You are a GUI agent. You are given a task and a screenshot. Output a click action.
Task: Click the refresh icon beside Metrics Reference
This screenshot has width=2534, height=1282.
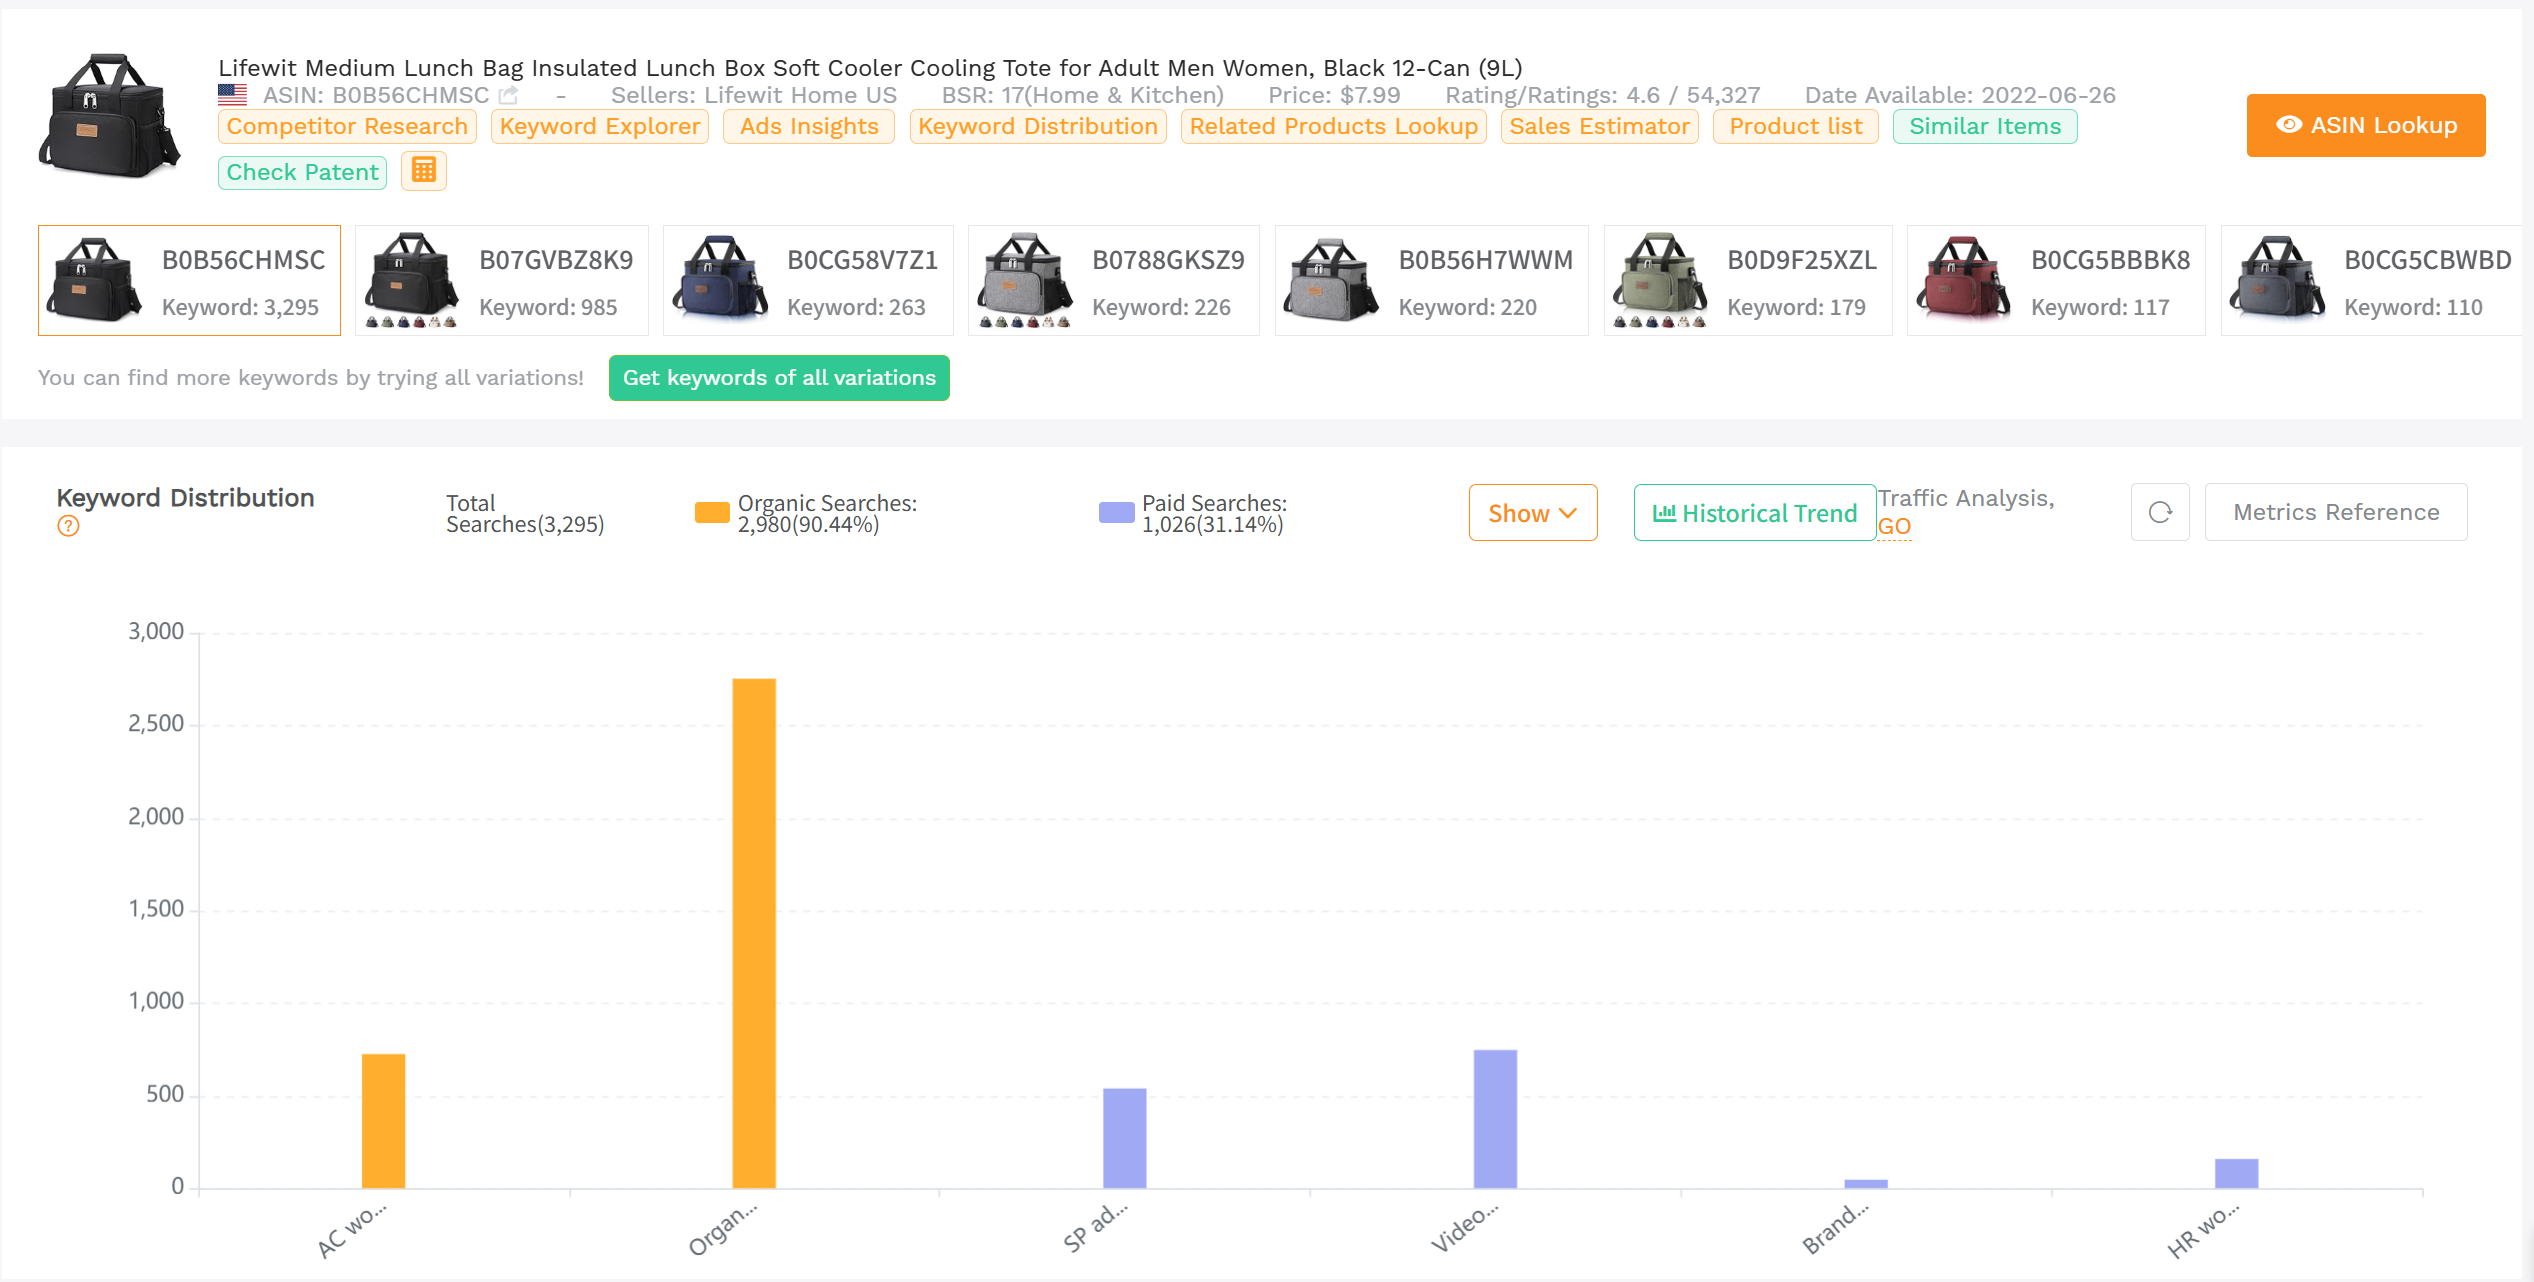(2160, 512)
